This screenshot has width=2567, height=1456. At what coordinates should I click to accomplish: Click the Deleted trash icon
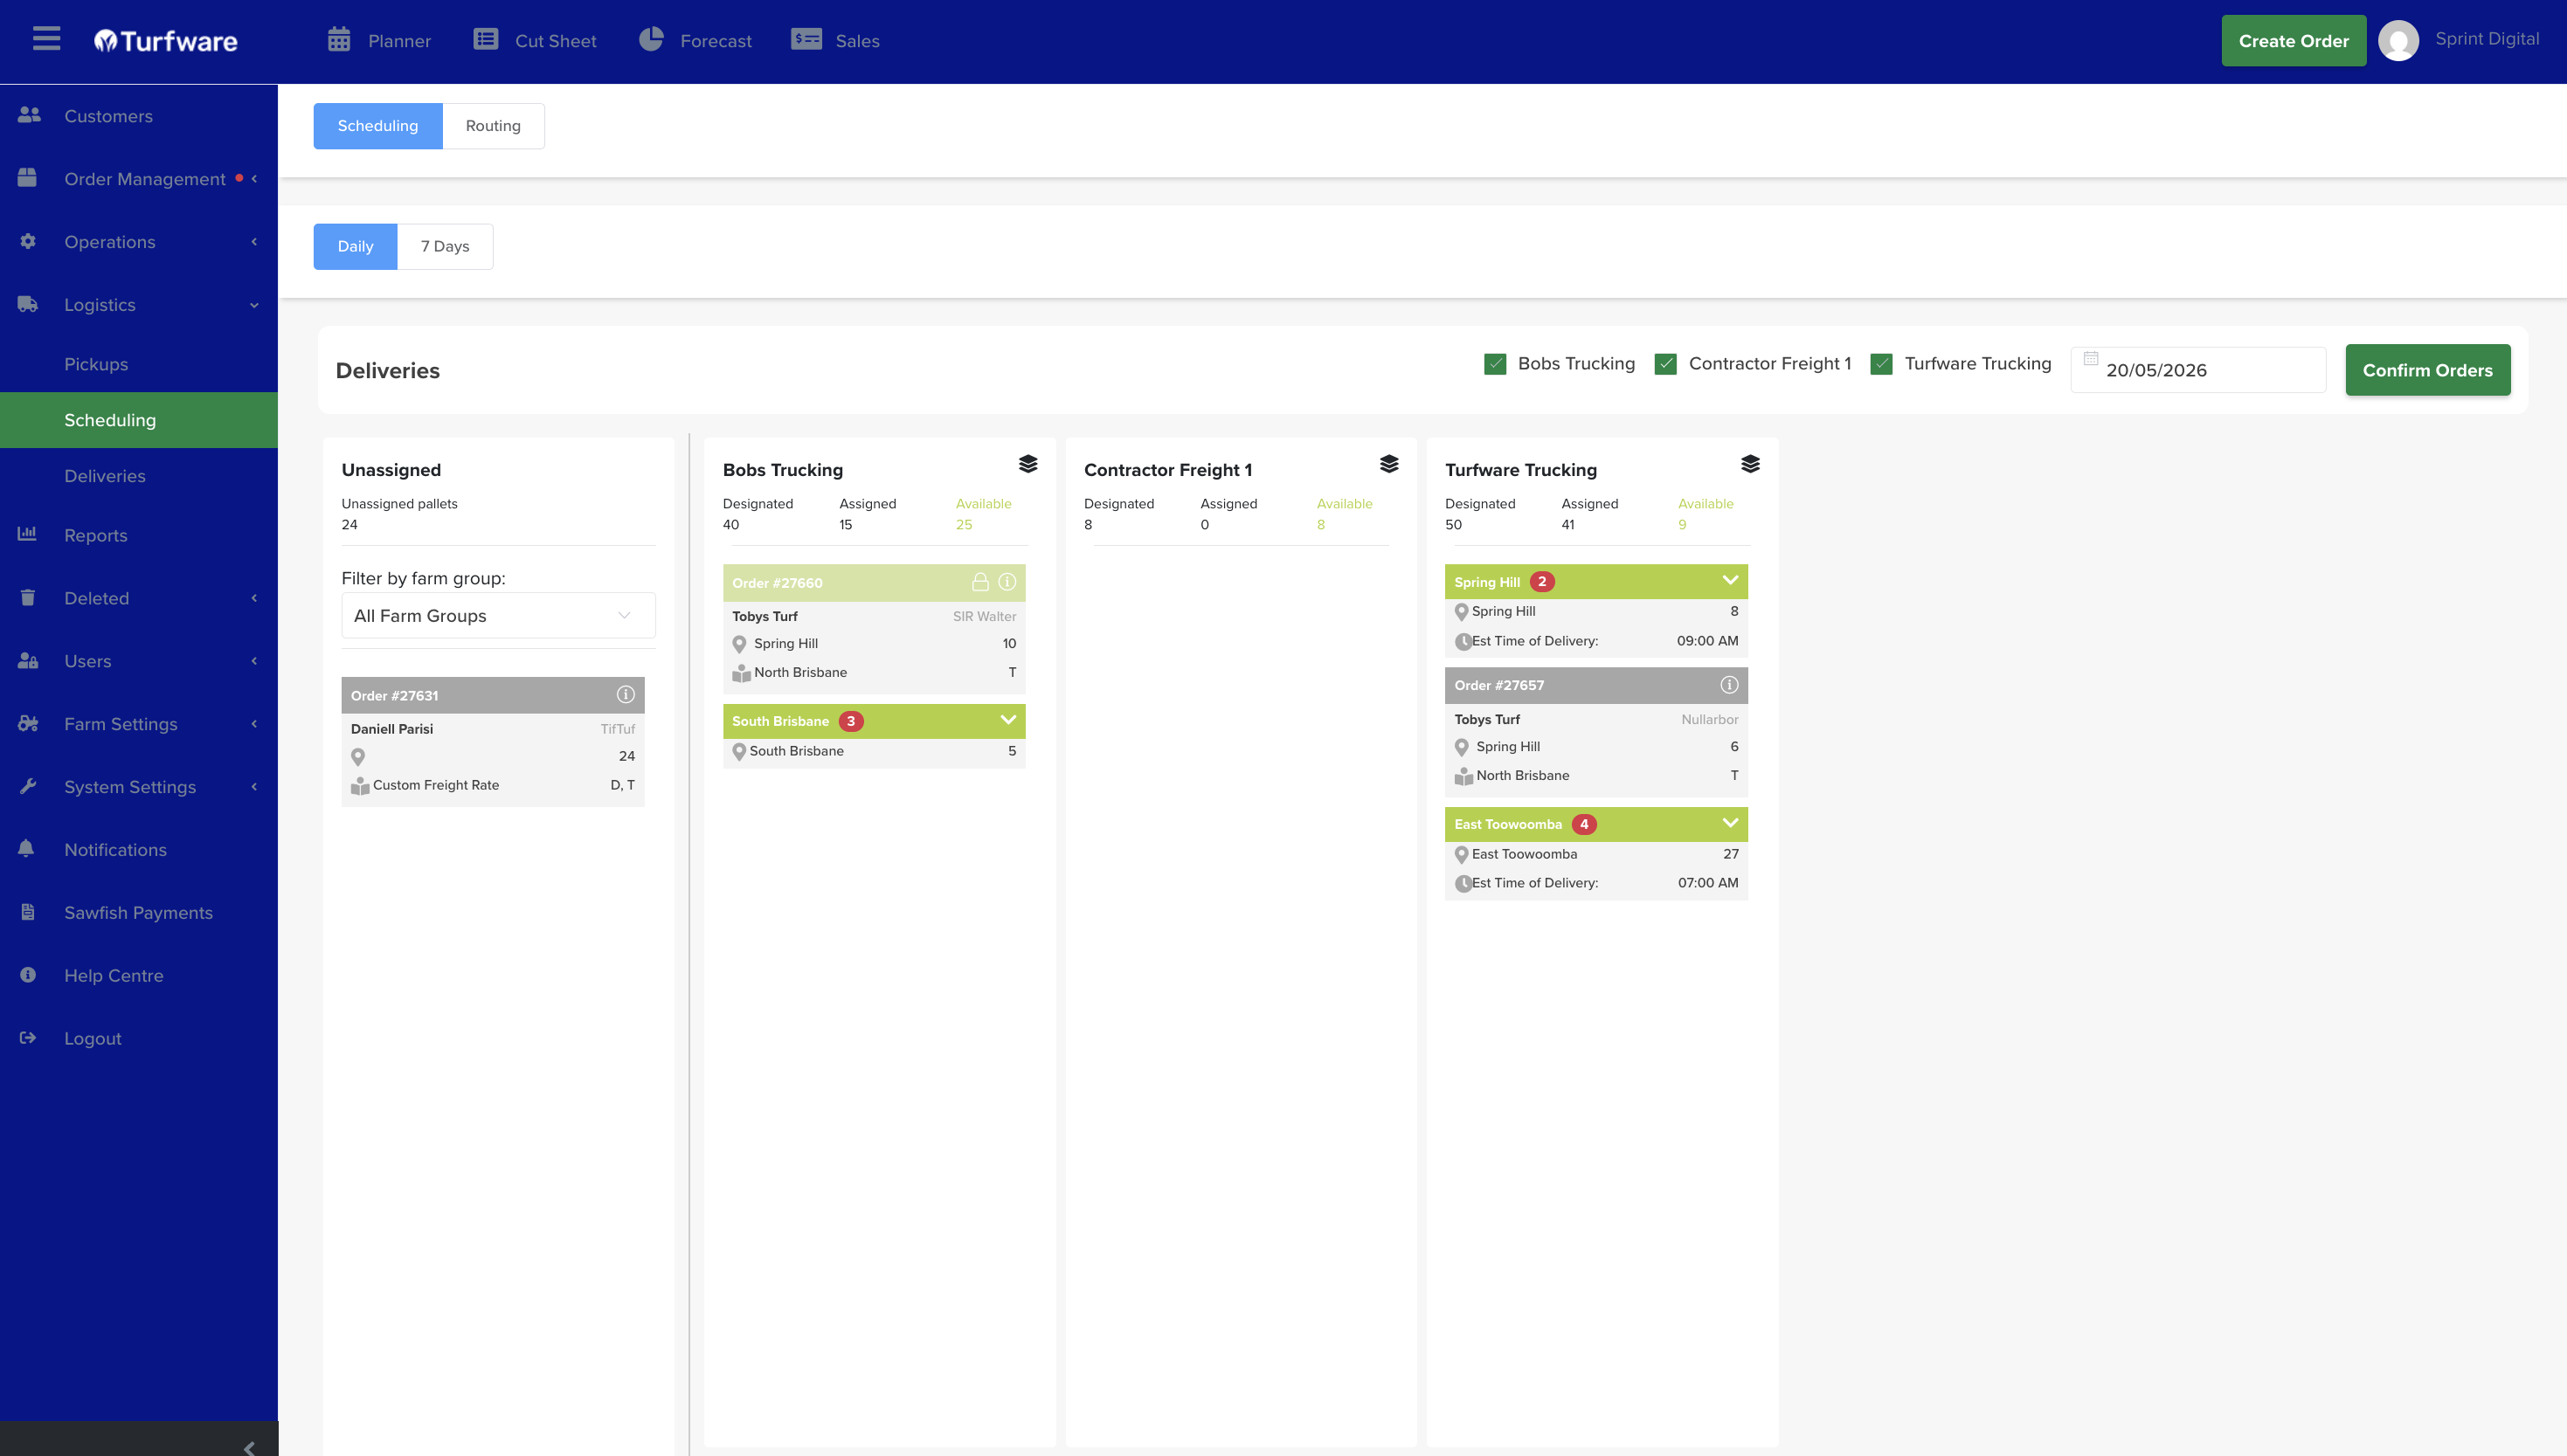28,597
